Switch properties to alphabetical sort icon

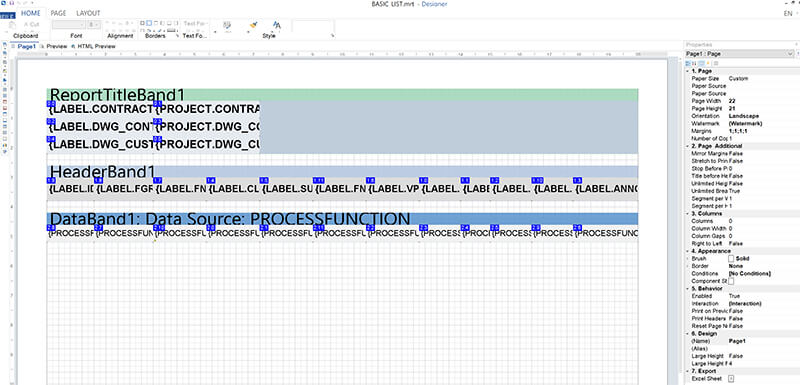pyautogui.click(x=694, y=63)
